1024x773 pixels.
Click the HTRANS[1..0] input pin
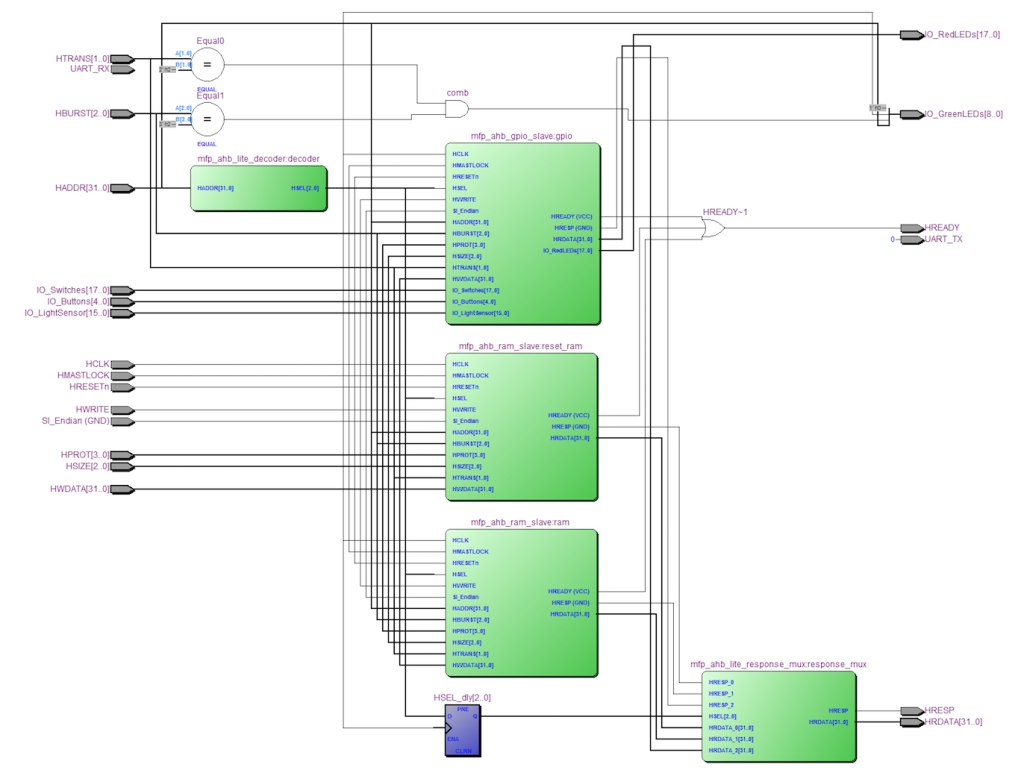coord(122,59)
